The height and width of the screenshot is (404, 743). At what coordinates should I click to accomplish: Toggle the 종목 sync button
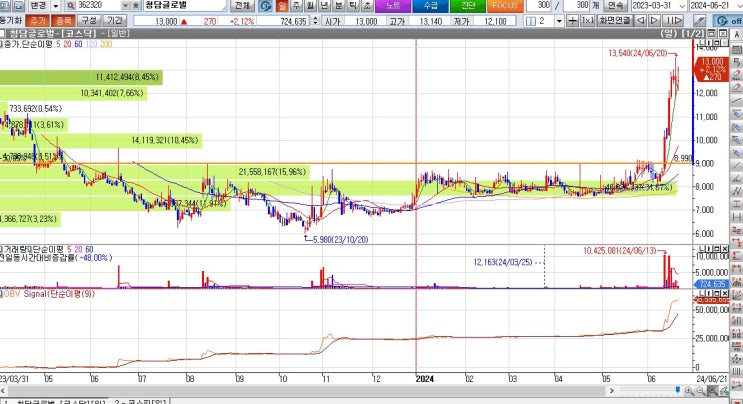click(63, 21)
